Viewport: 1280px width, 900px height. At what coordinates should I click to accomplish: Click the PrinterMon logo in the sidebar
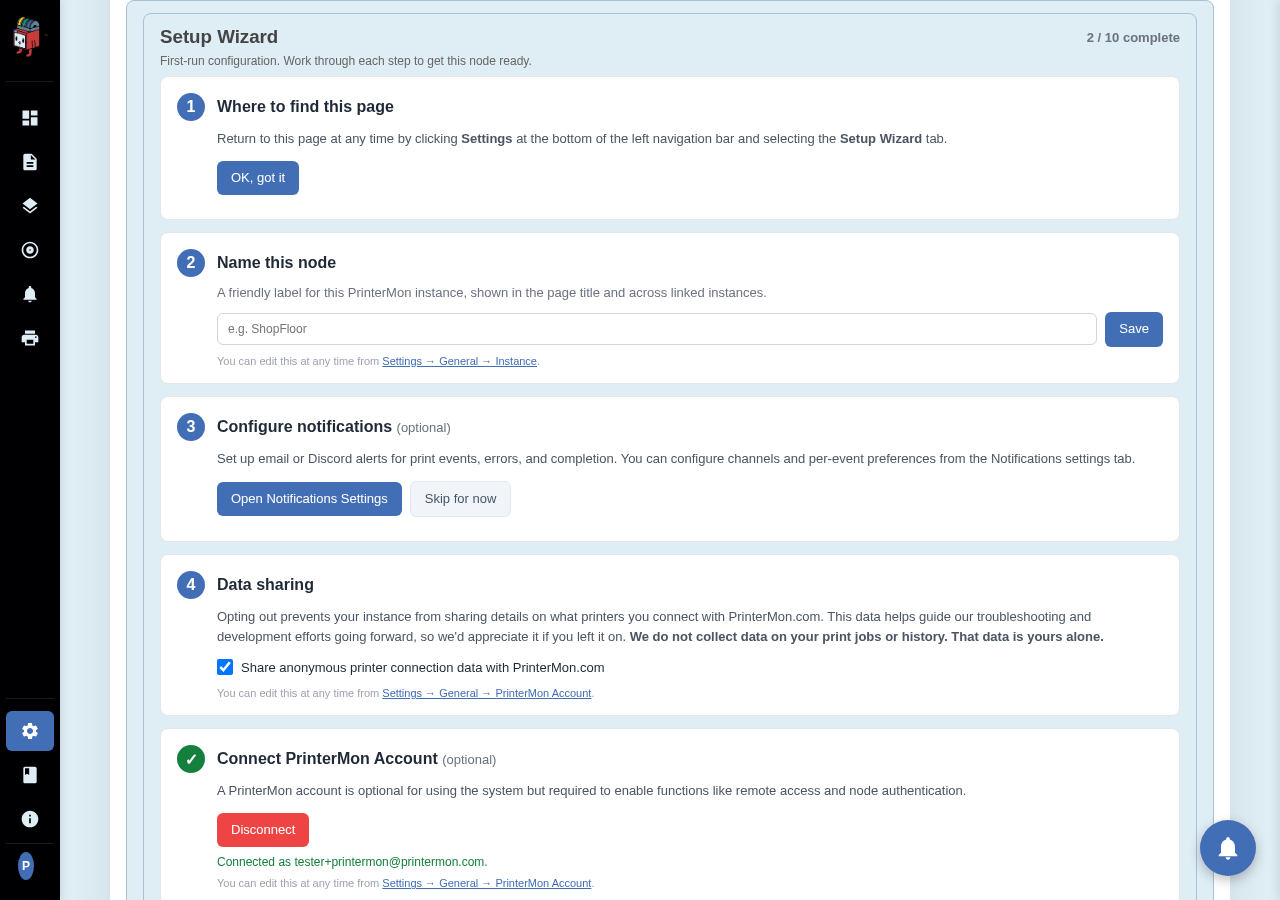click(x=28, y=37)
